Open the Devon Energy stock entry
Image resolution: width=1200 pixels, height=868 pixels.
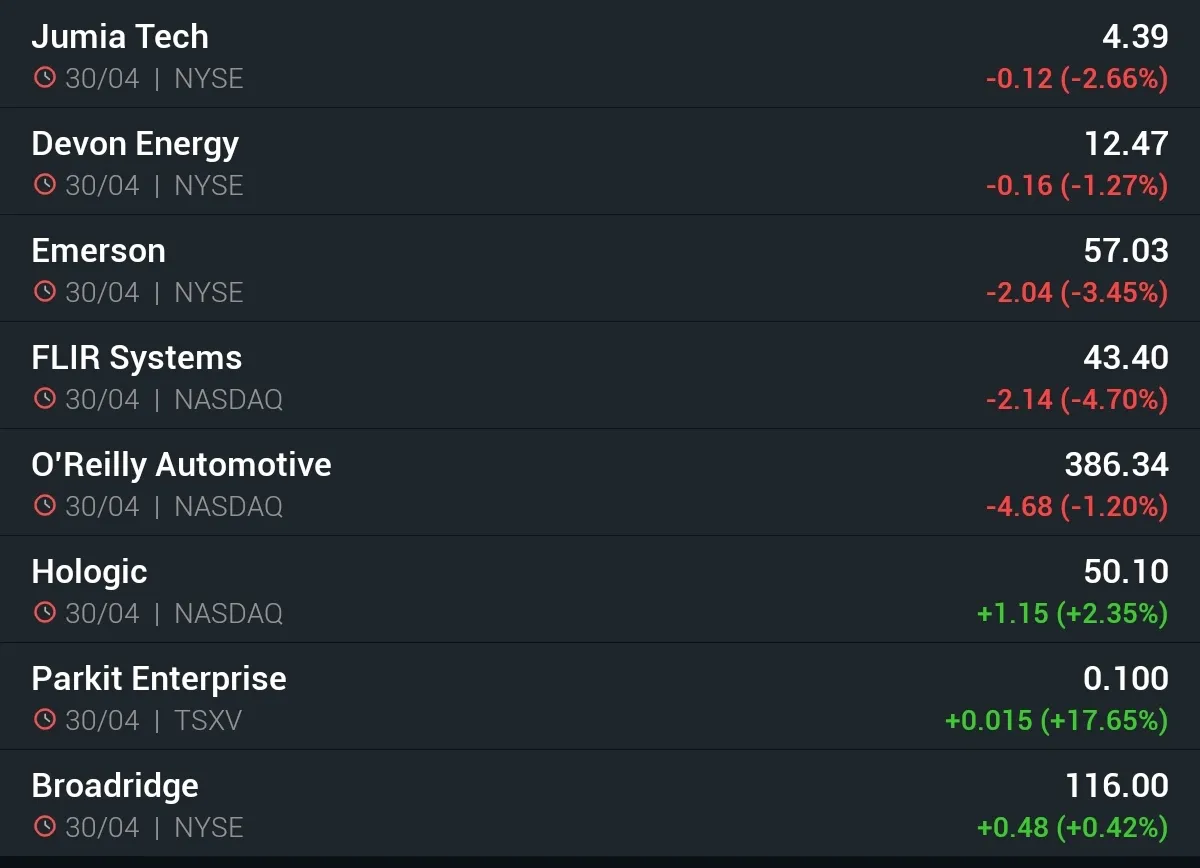point(600,161)
